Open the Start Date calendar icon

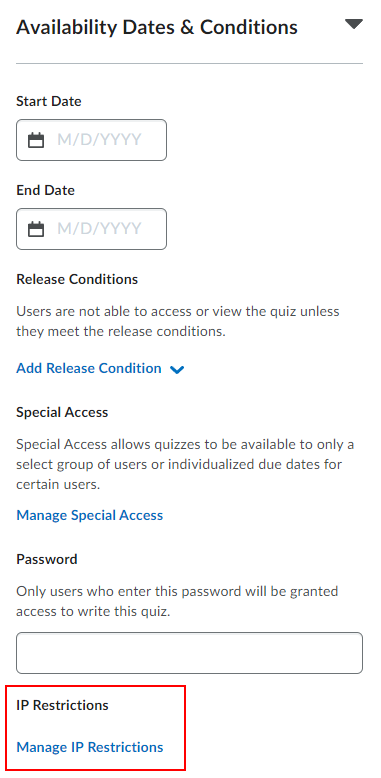click(36, 140)
